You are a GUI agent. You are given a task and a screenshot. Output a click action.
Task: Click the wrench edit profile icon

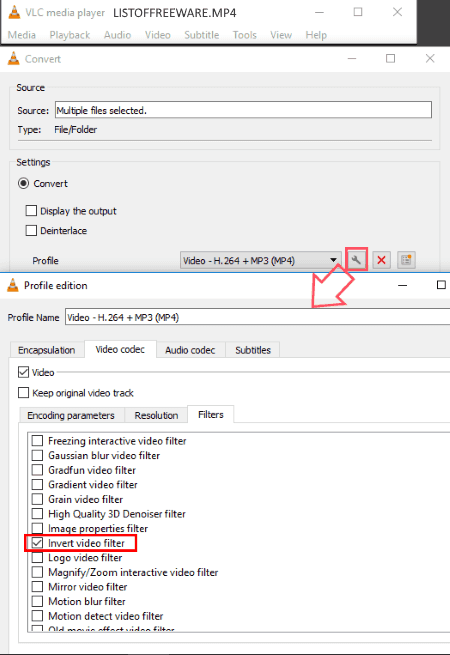pyautogui.click(x=356, y=260)
